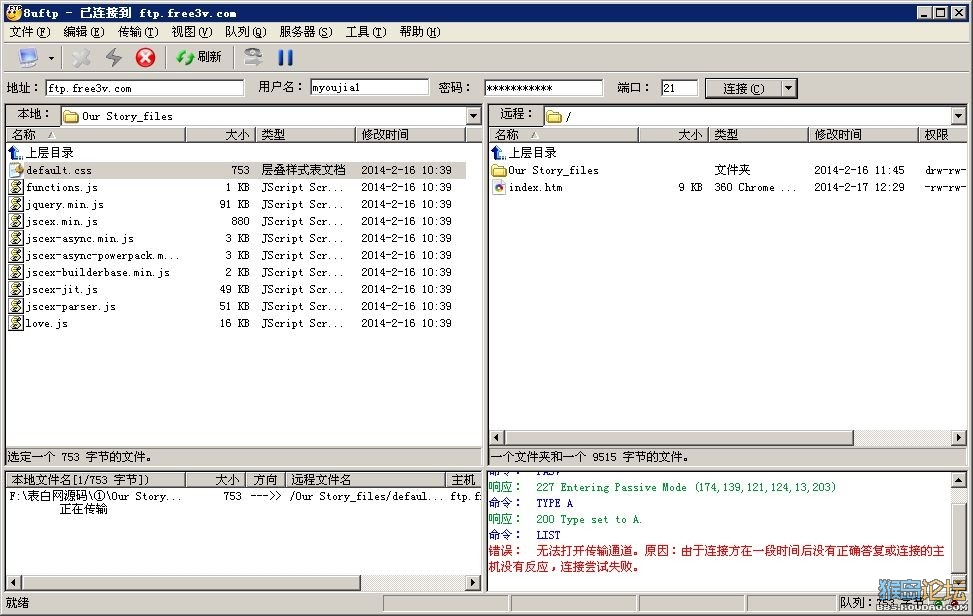Select love.js script icon

(x=16, y=323)
